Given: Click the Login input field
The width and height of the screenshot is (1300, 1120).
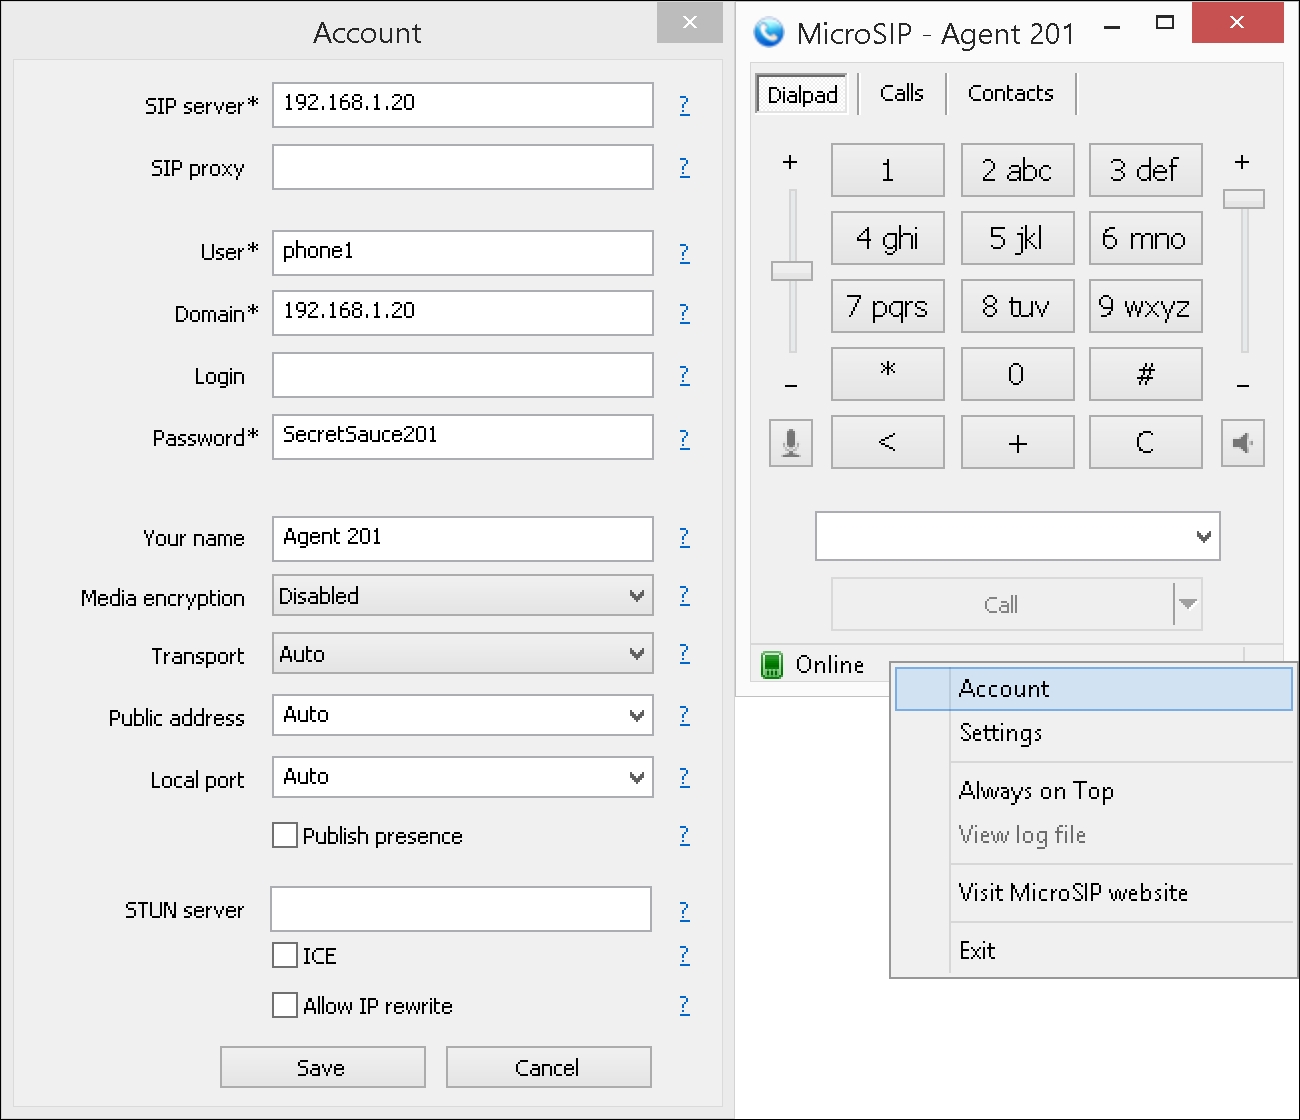Looking at the screenshot, I should 463,375.
